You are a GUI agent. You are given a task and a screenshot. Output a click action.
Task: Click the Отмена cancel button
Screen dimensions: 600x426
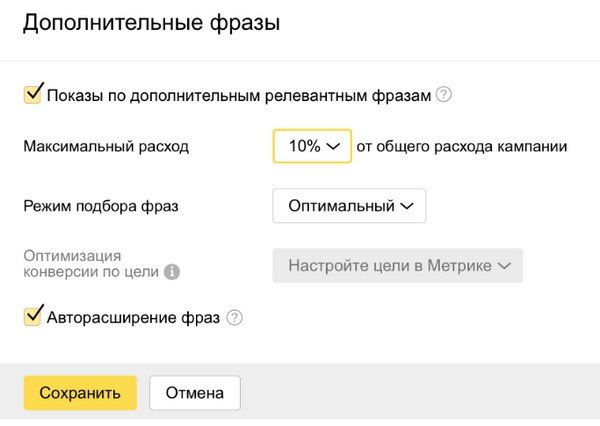(x=195, y=393)
